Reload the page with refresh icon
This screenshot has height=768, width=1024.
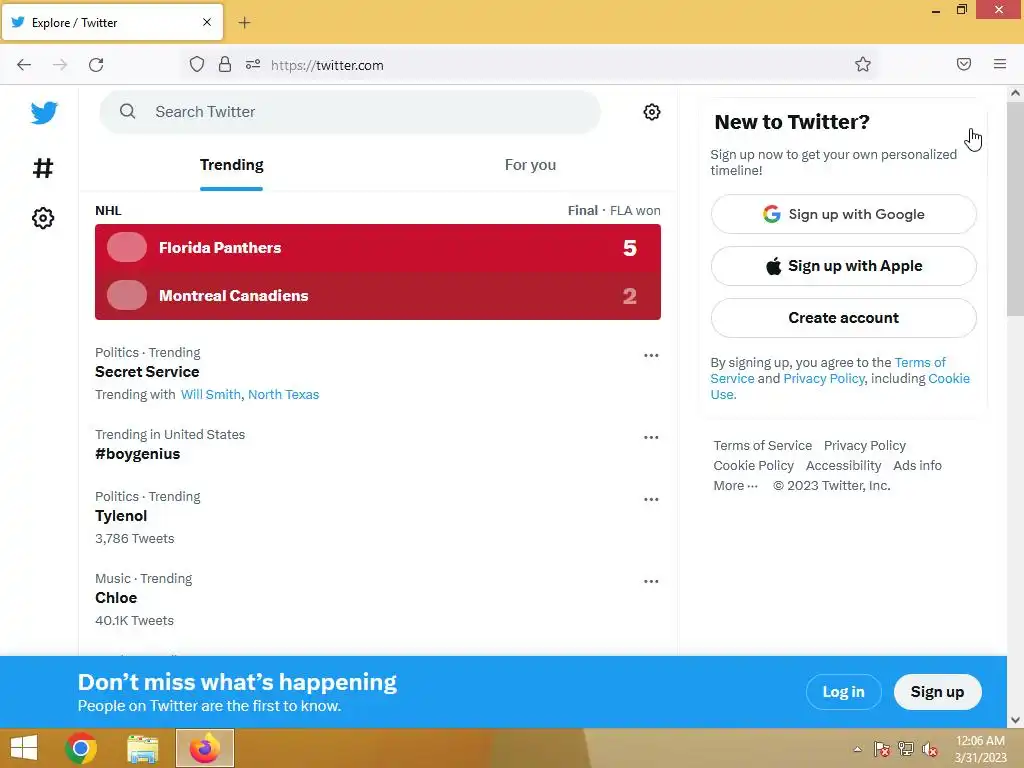[x=96, y=65]
